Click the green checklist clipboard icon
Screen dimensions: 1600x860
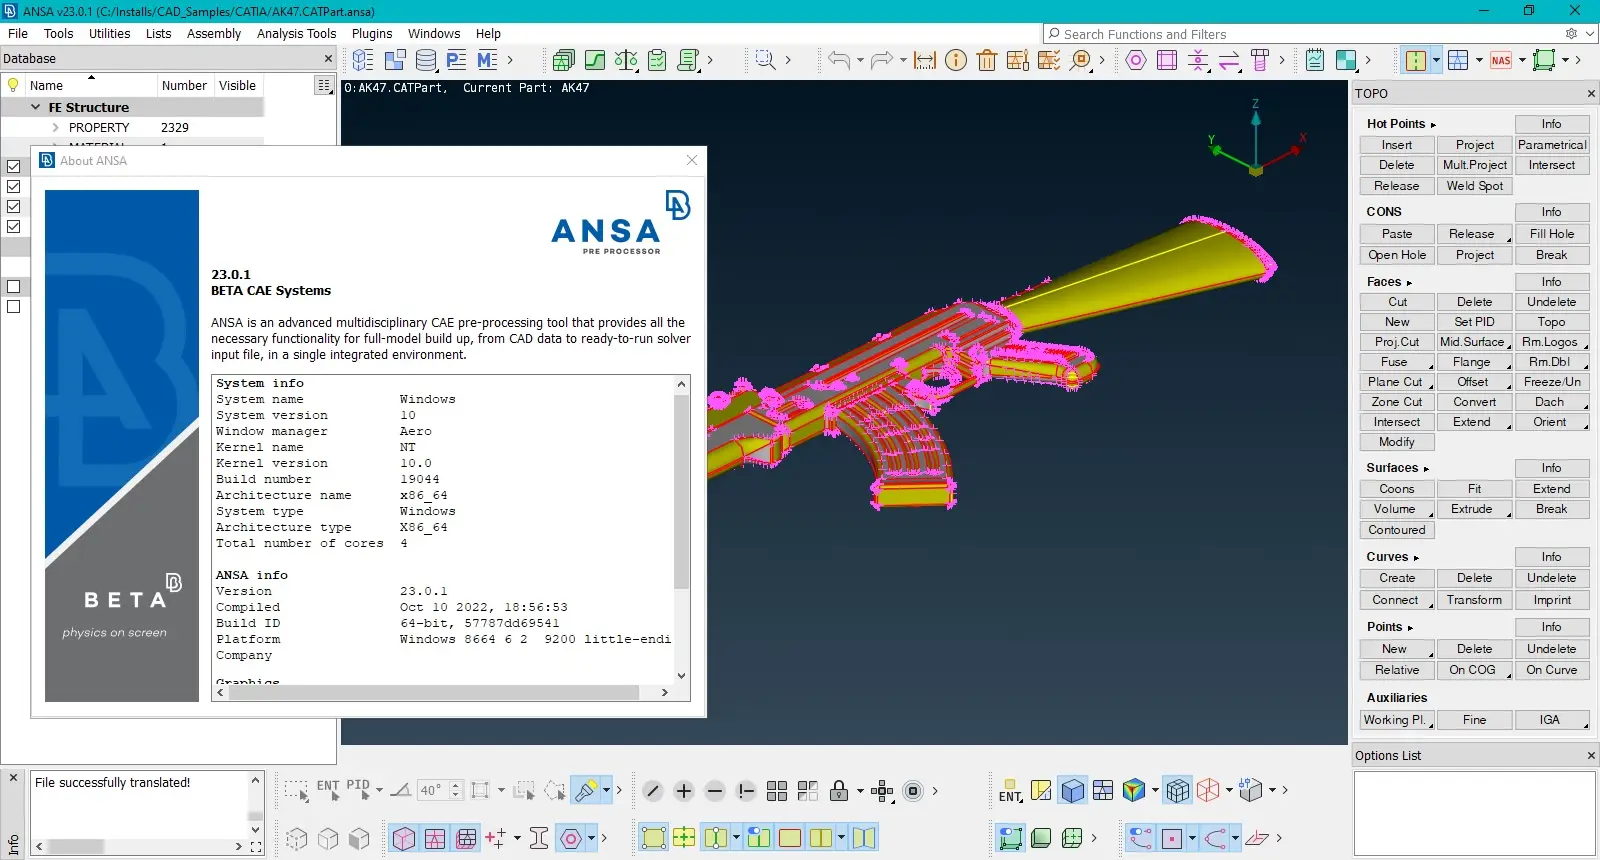click(x=657, y=60)
